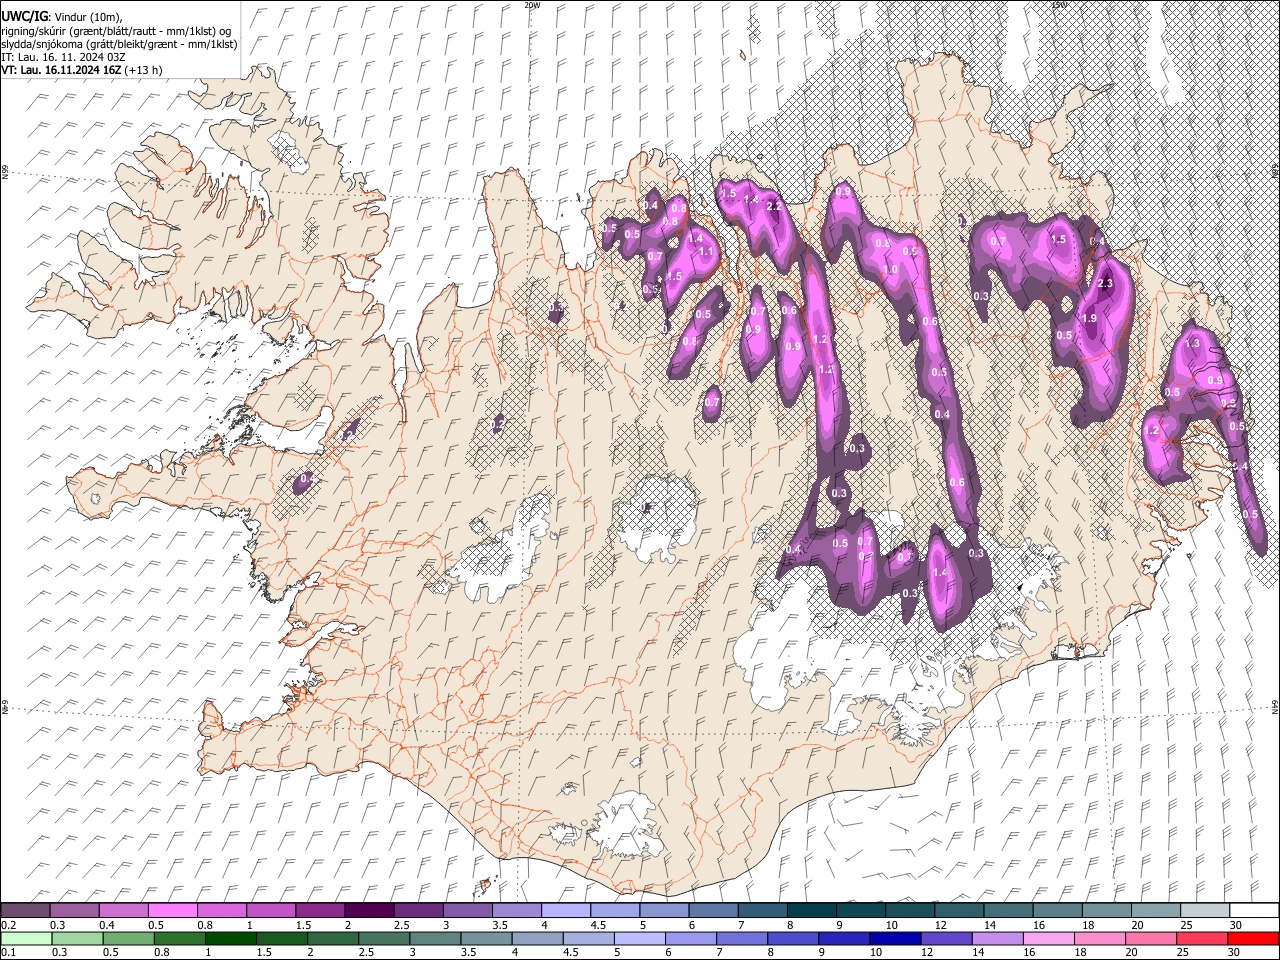Select the dark teal 8–9 snow legend swatch
Screen dimensions: 1280x960
coord(812,910)
